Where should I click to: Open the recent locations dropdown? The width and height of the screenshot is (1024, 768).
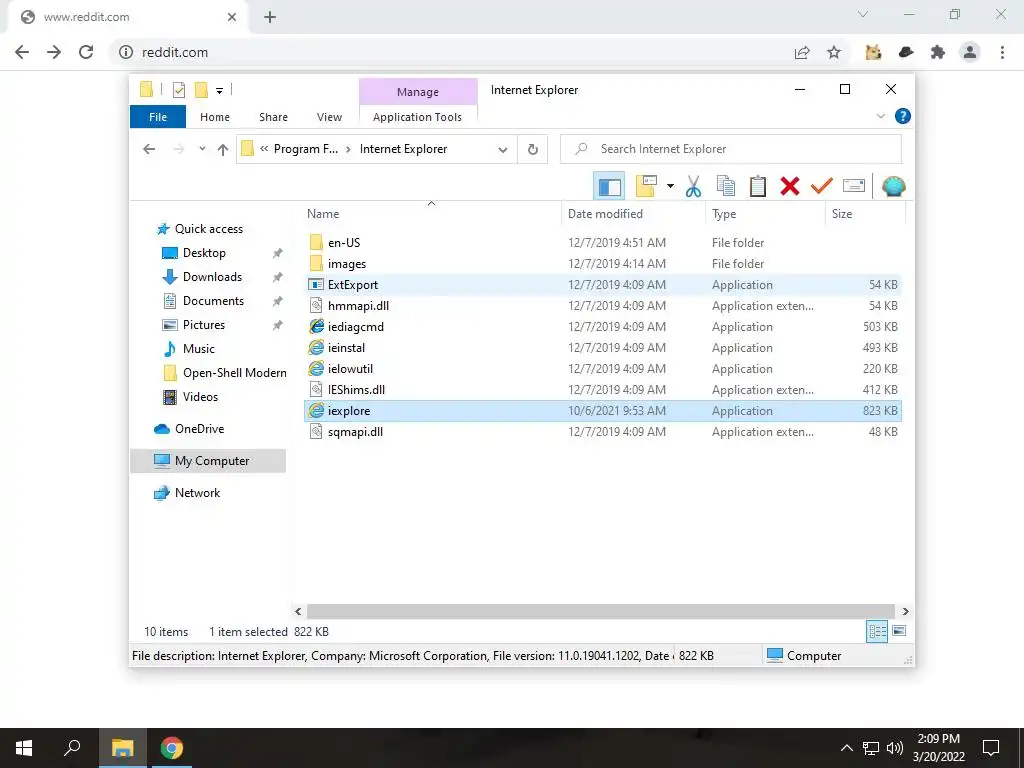click(202, 150)
